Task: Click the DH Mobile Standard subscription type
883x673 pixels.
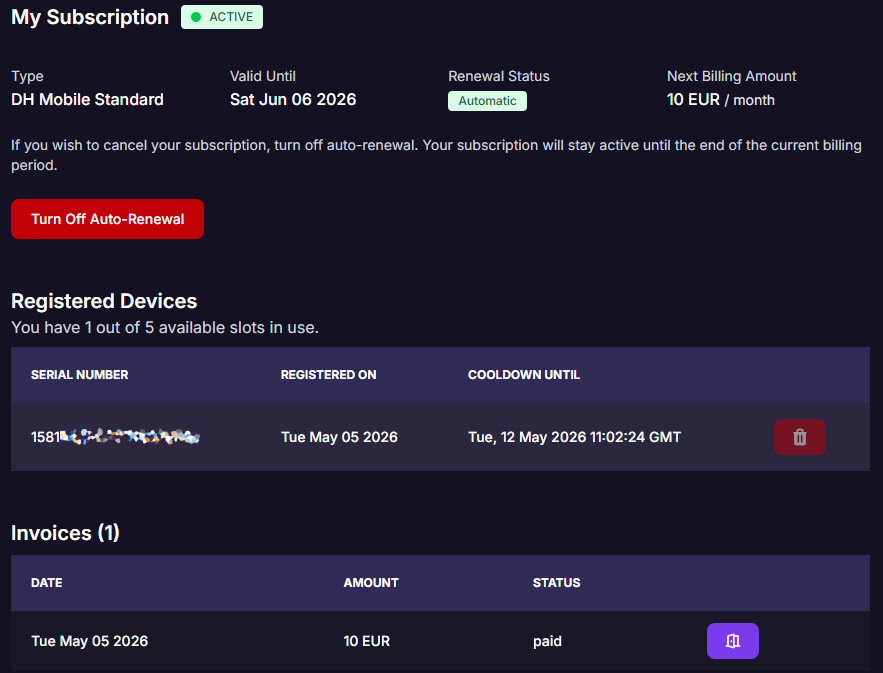Action: 87,100
